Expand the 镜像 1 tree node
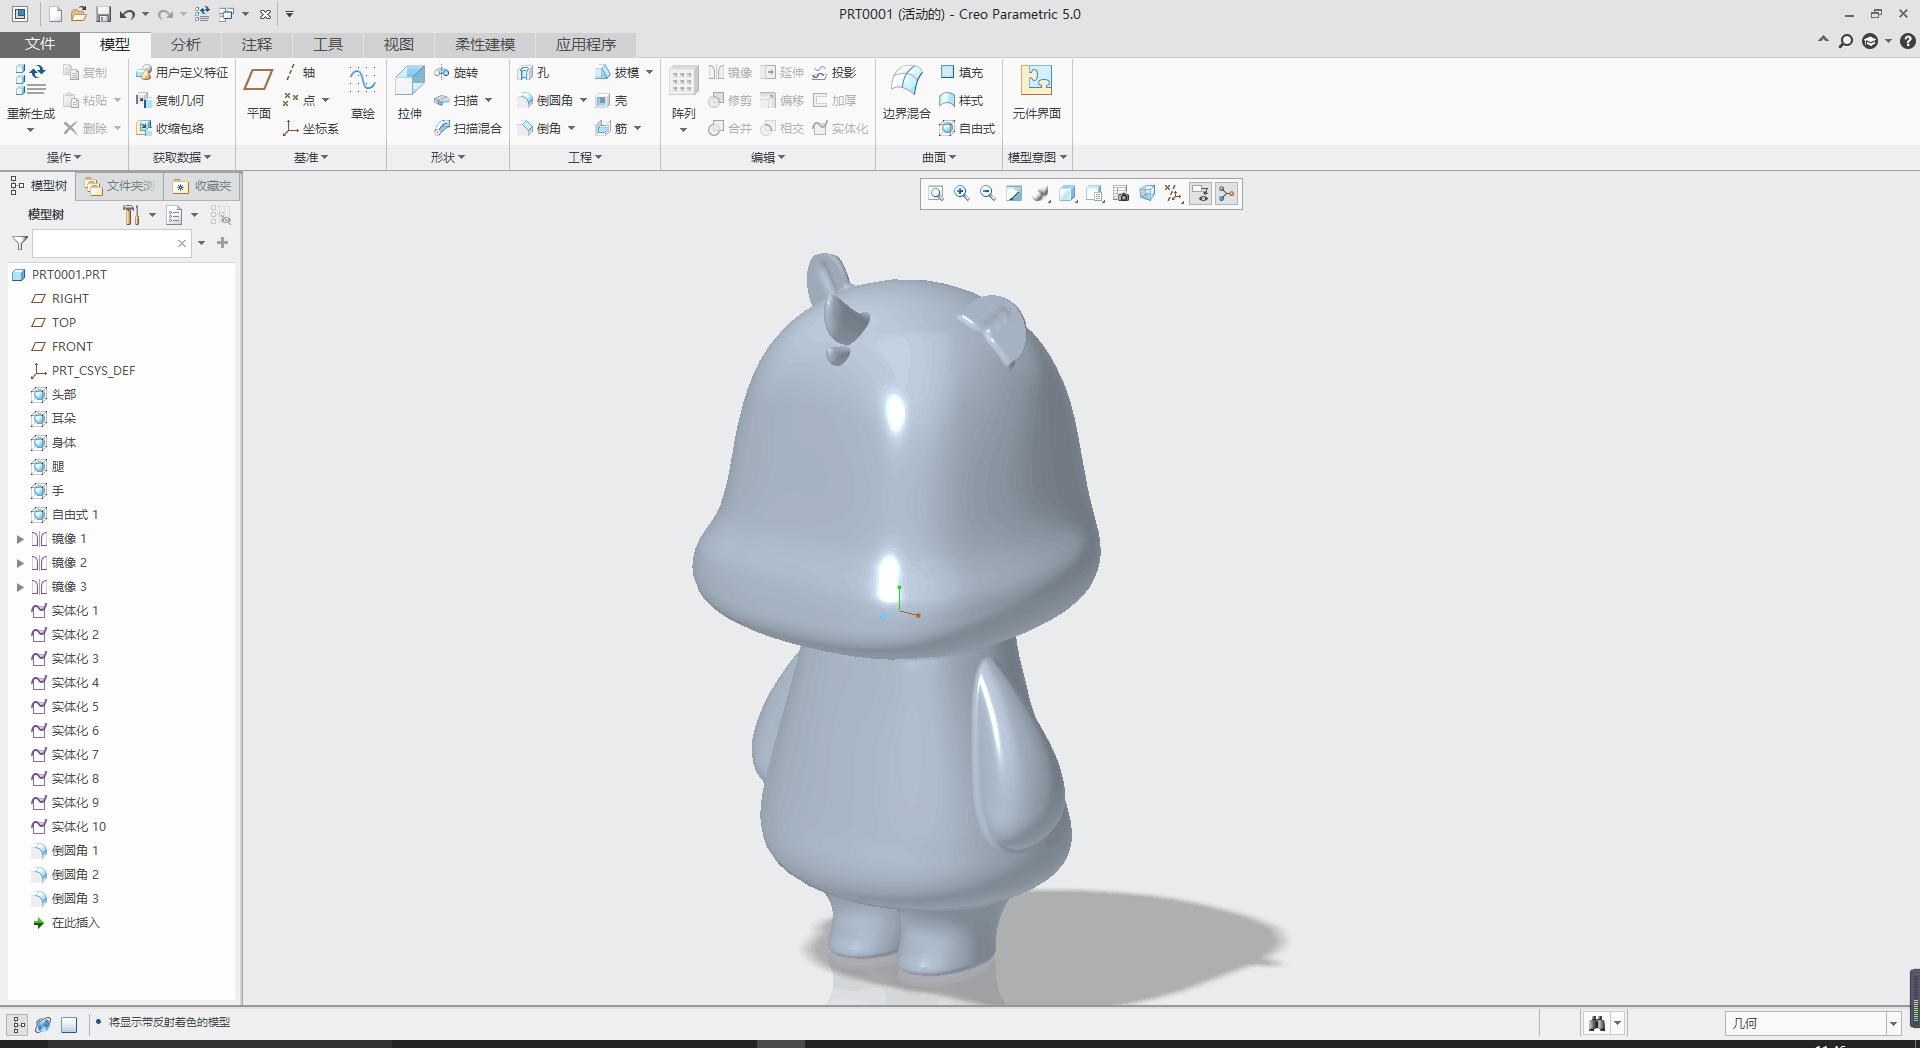Screen dimensions: 1920x1048 [x=20, y=539]
